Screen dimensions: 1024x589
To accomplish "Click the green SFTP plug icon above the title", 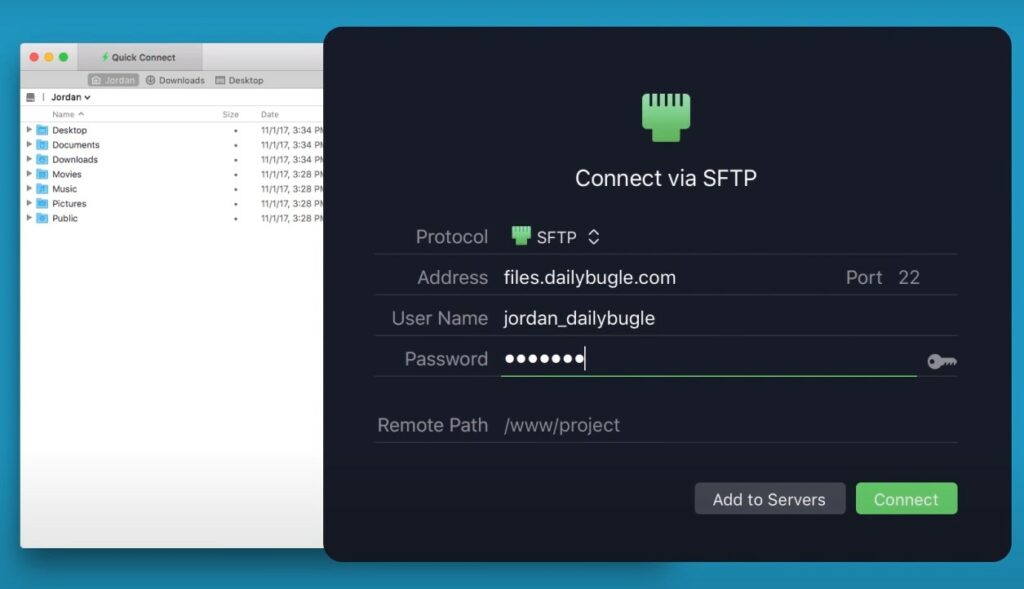I will pos(666,115).
